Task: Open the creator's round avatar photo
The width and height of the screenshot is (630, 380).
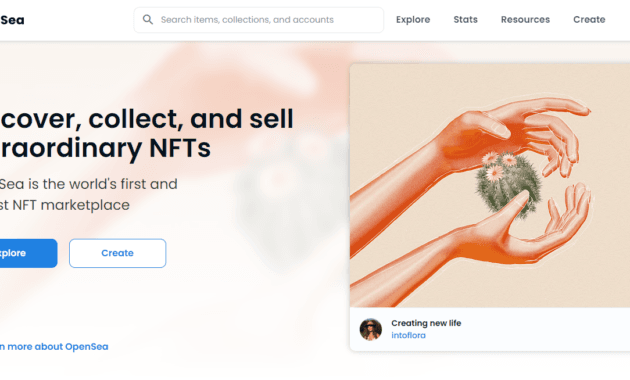Action: (x=370, y=329)
